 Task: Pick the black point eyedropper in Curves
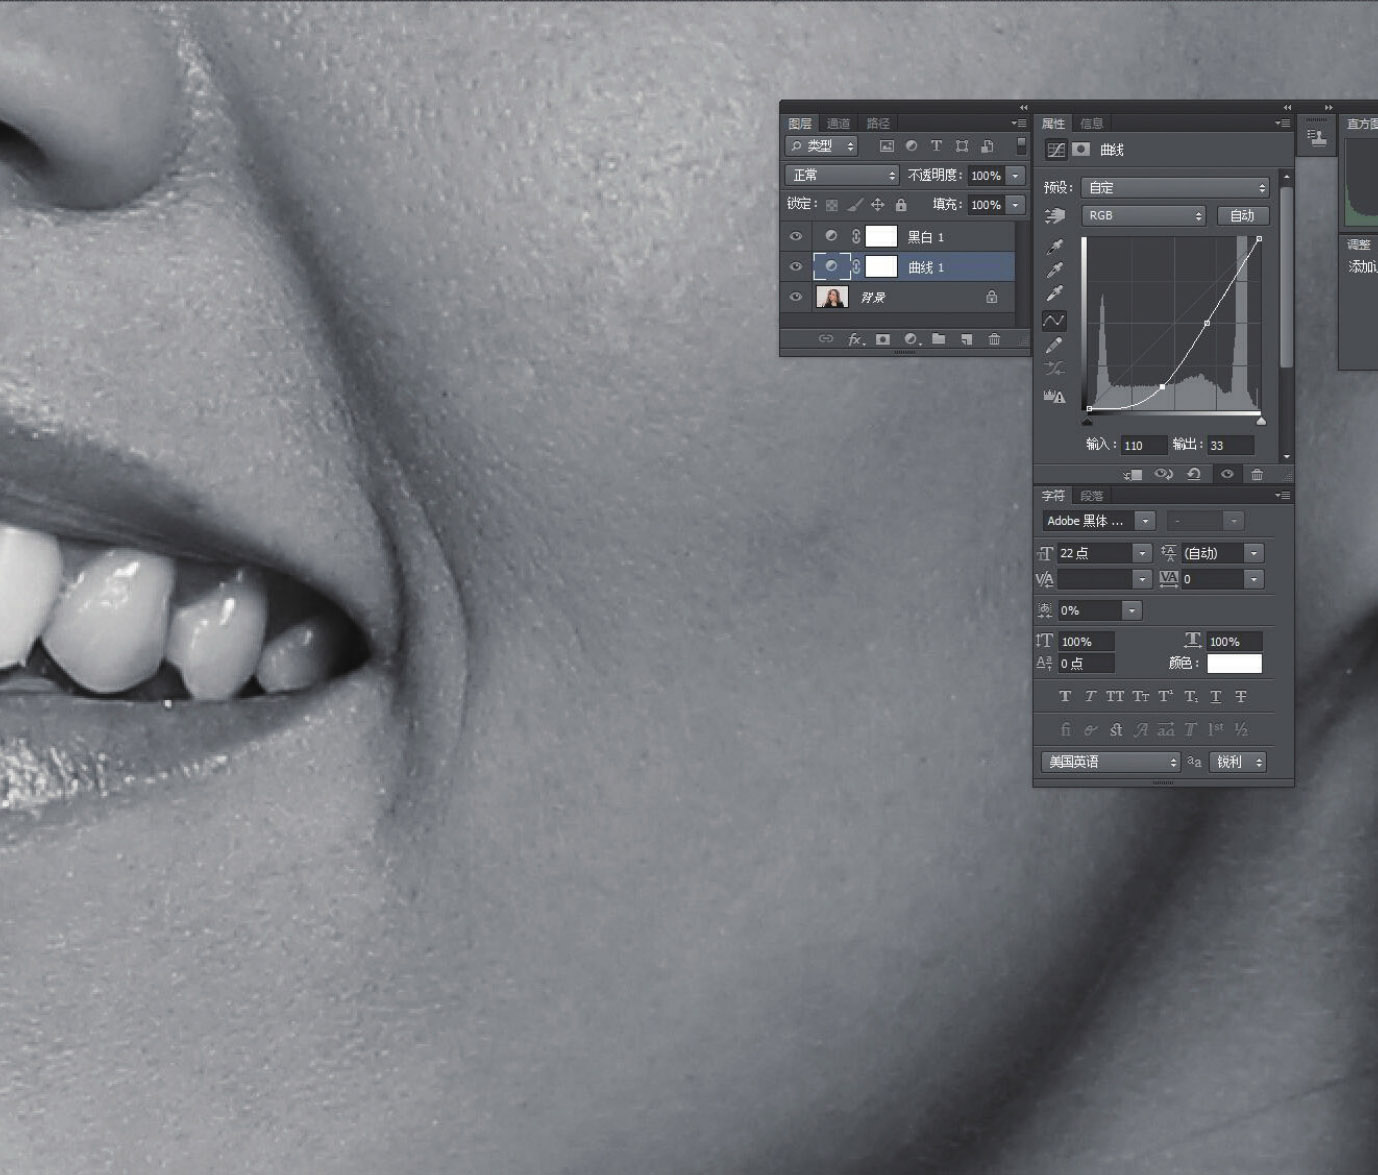(1054, 246)
